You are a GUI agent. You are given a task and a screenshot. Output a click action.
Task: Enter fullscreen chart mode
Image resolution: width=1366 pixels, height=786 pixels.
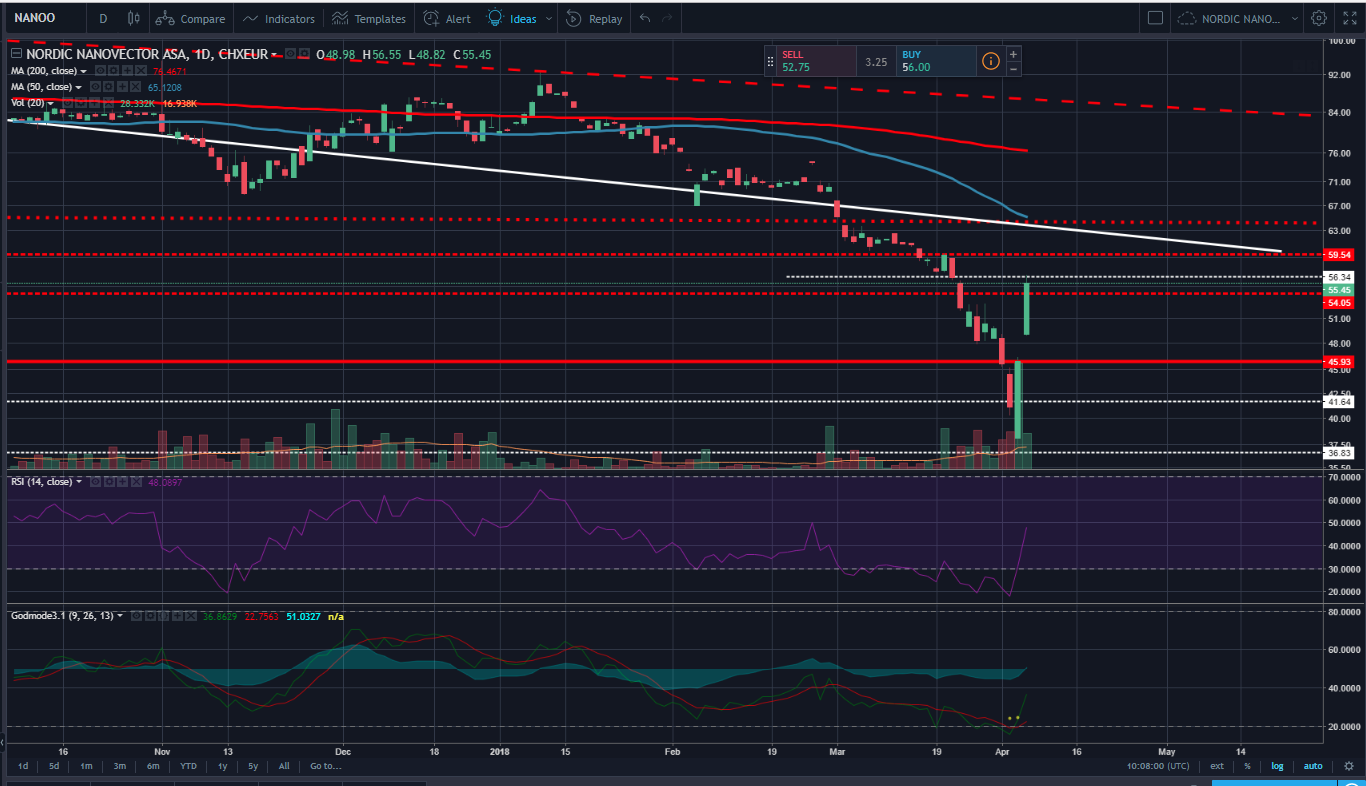click(1349, 18)
